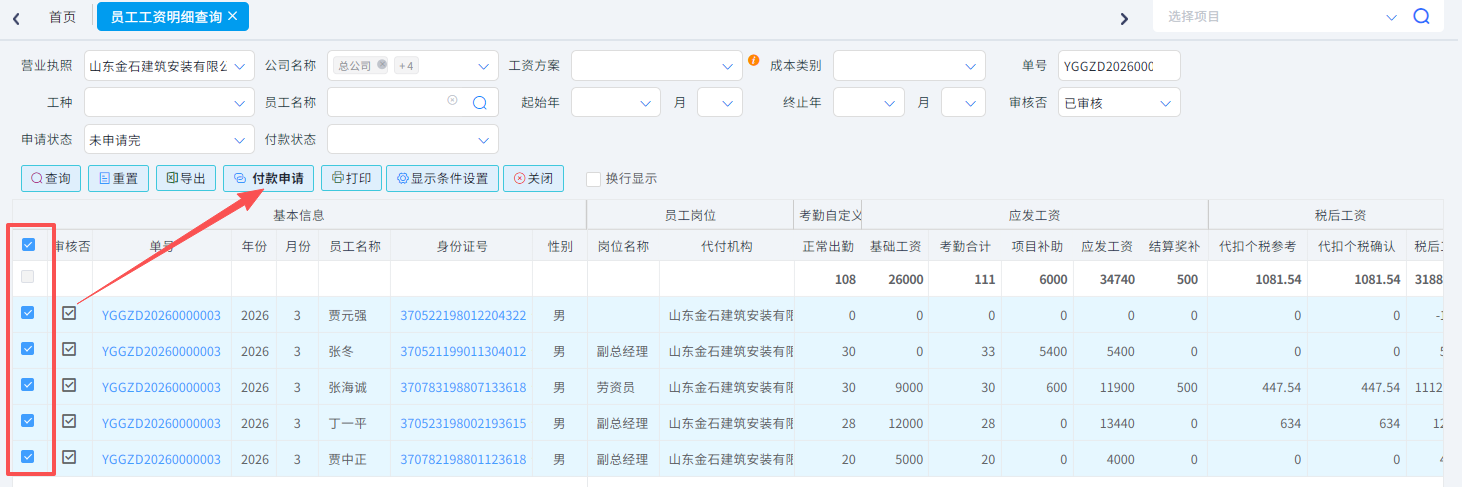
Task: Open the YGGZD20260000003 link for 贾元强
Action: 161,315
